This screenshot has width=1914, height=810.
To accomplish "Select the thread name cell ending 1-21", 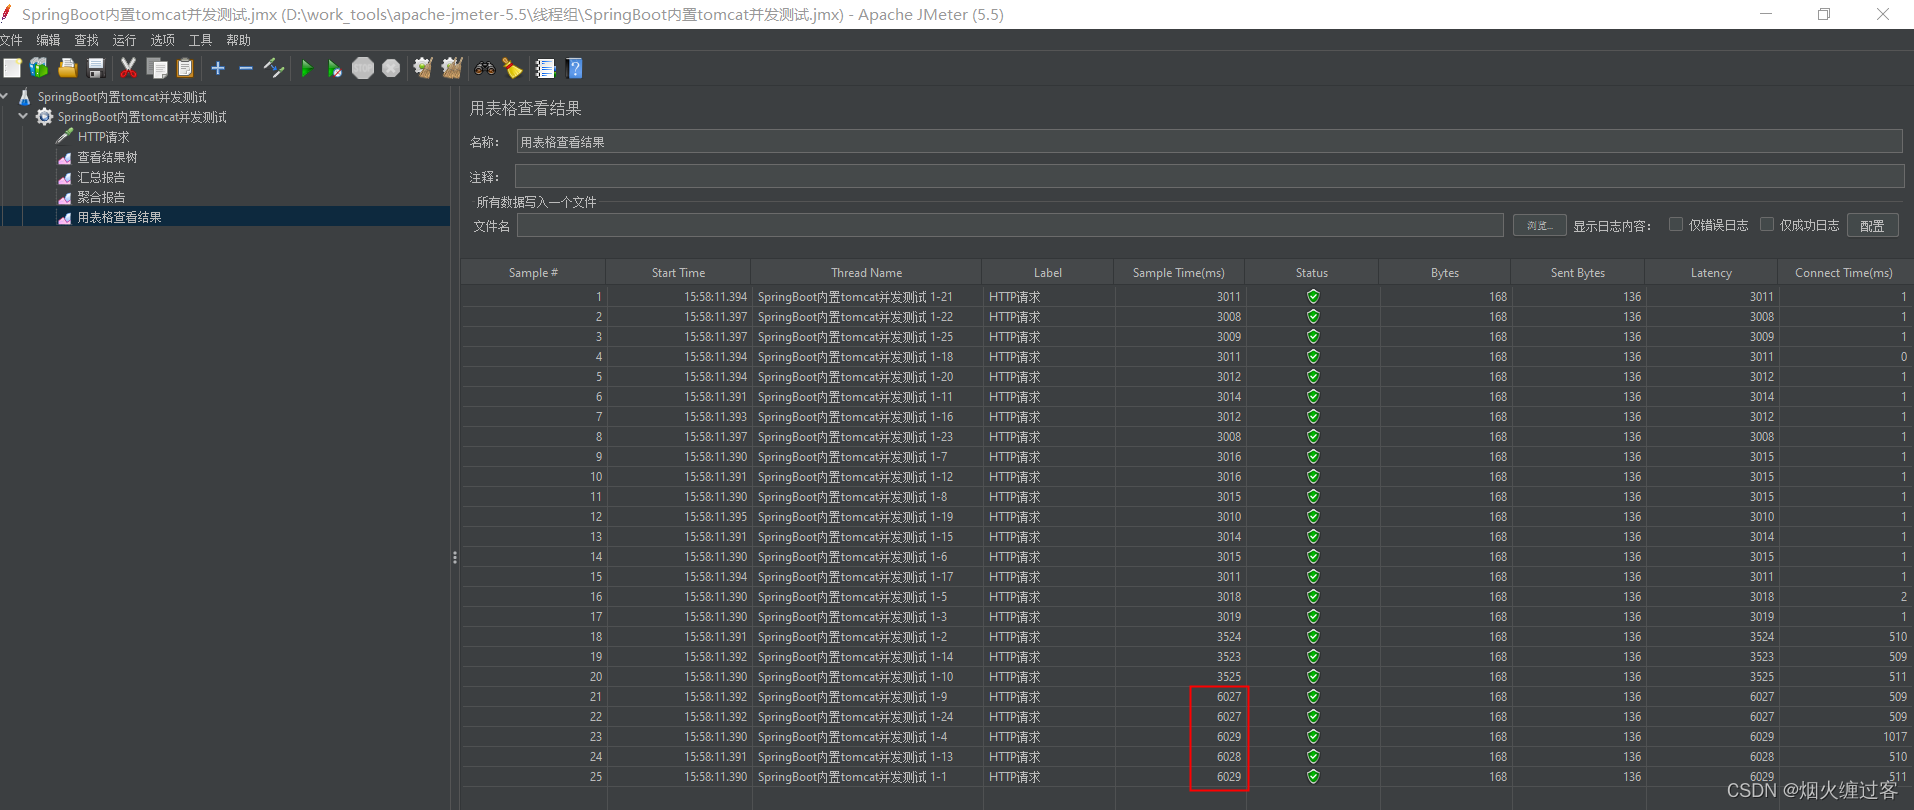I will [x=866, y=297].
